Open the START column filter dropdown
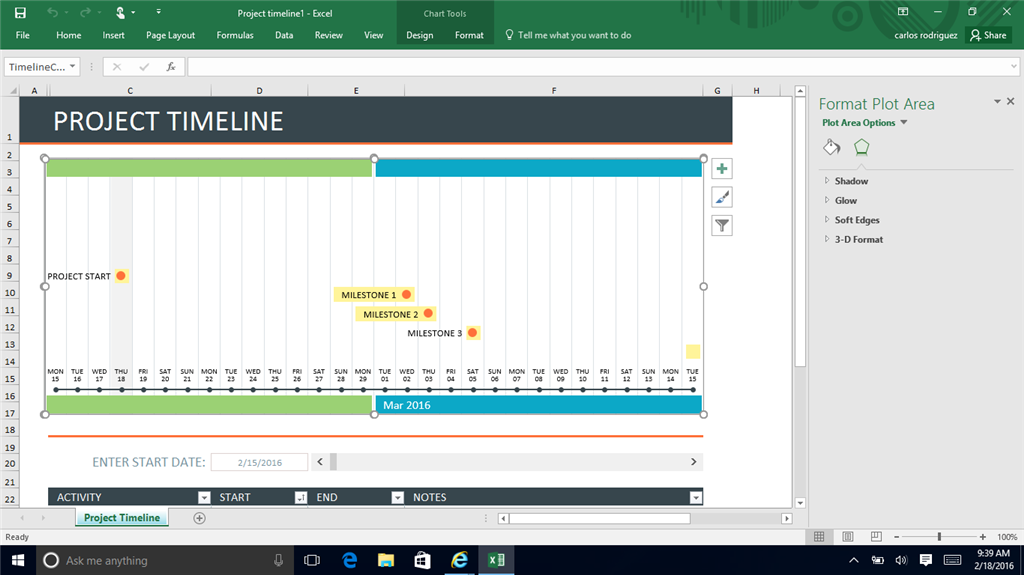 point(300,498)
